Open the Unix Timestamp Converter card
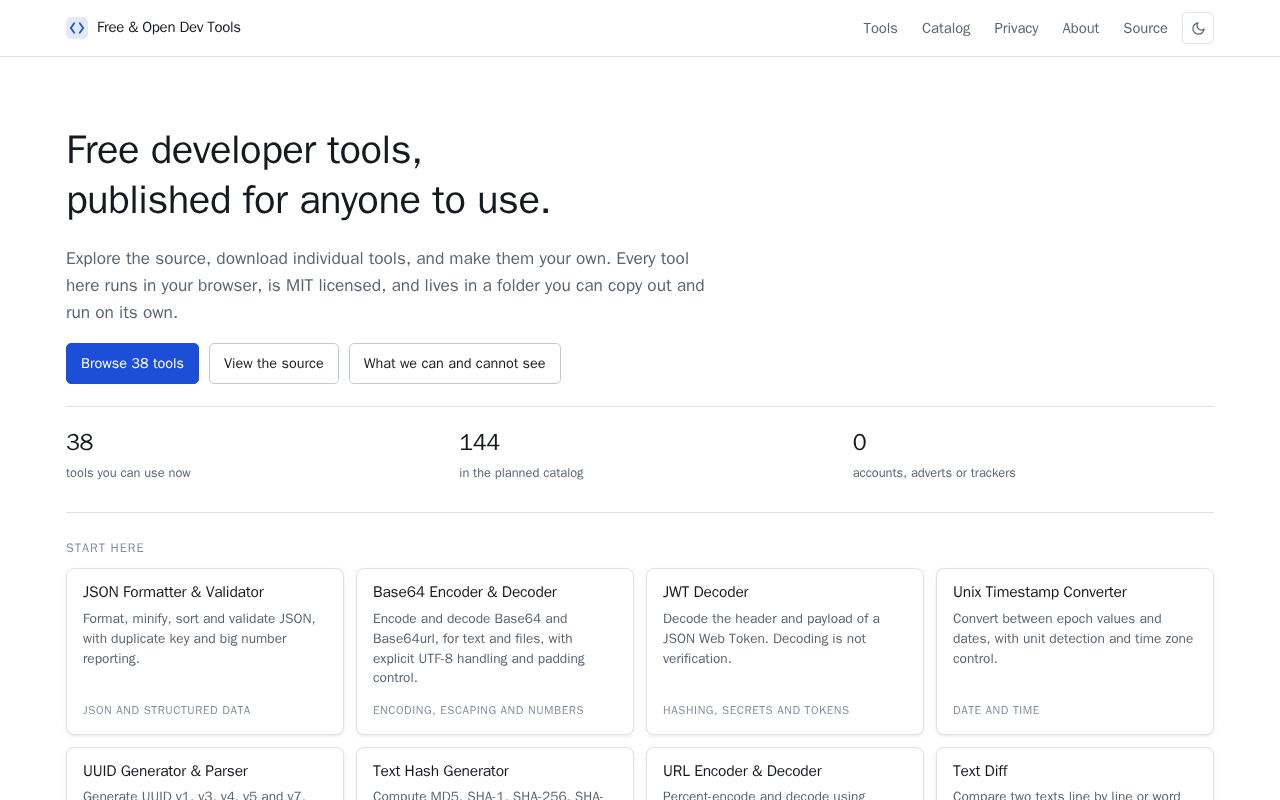 [x=1075, y=651]
